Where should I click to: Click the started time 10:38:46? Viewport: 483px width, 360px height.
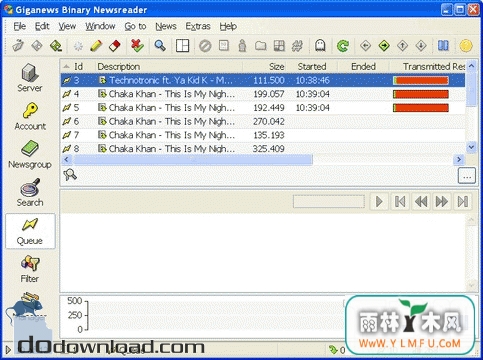coord(312,80)
